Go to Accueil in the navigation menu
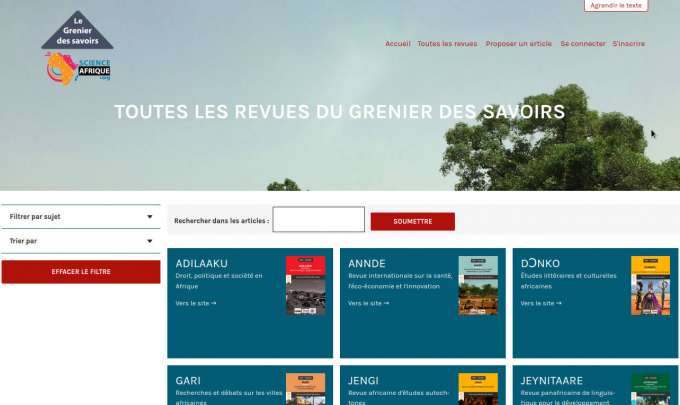 tap(398, 43)
